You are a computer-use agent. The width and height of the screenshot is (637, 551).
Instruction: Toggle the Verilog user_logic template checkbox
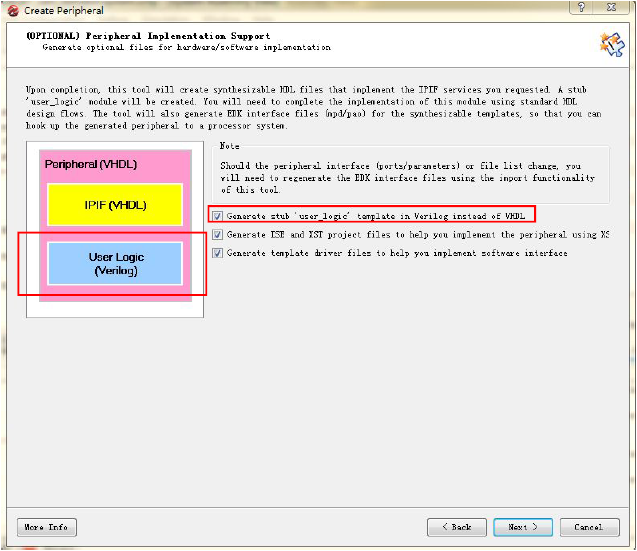click(218, 215)
